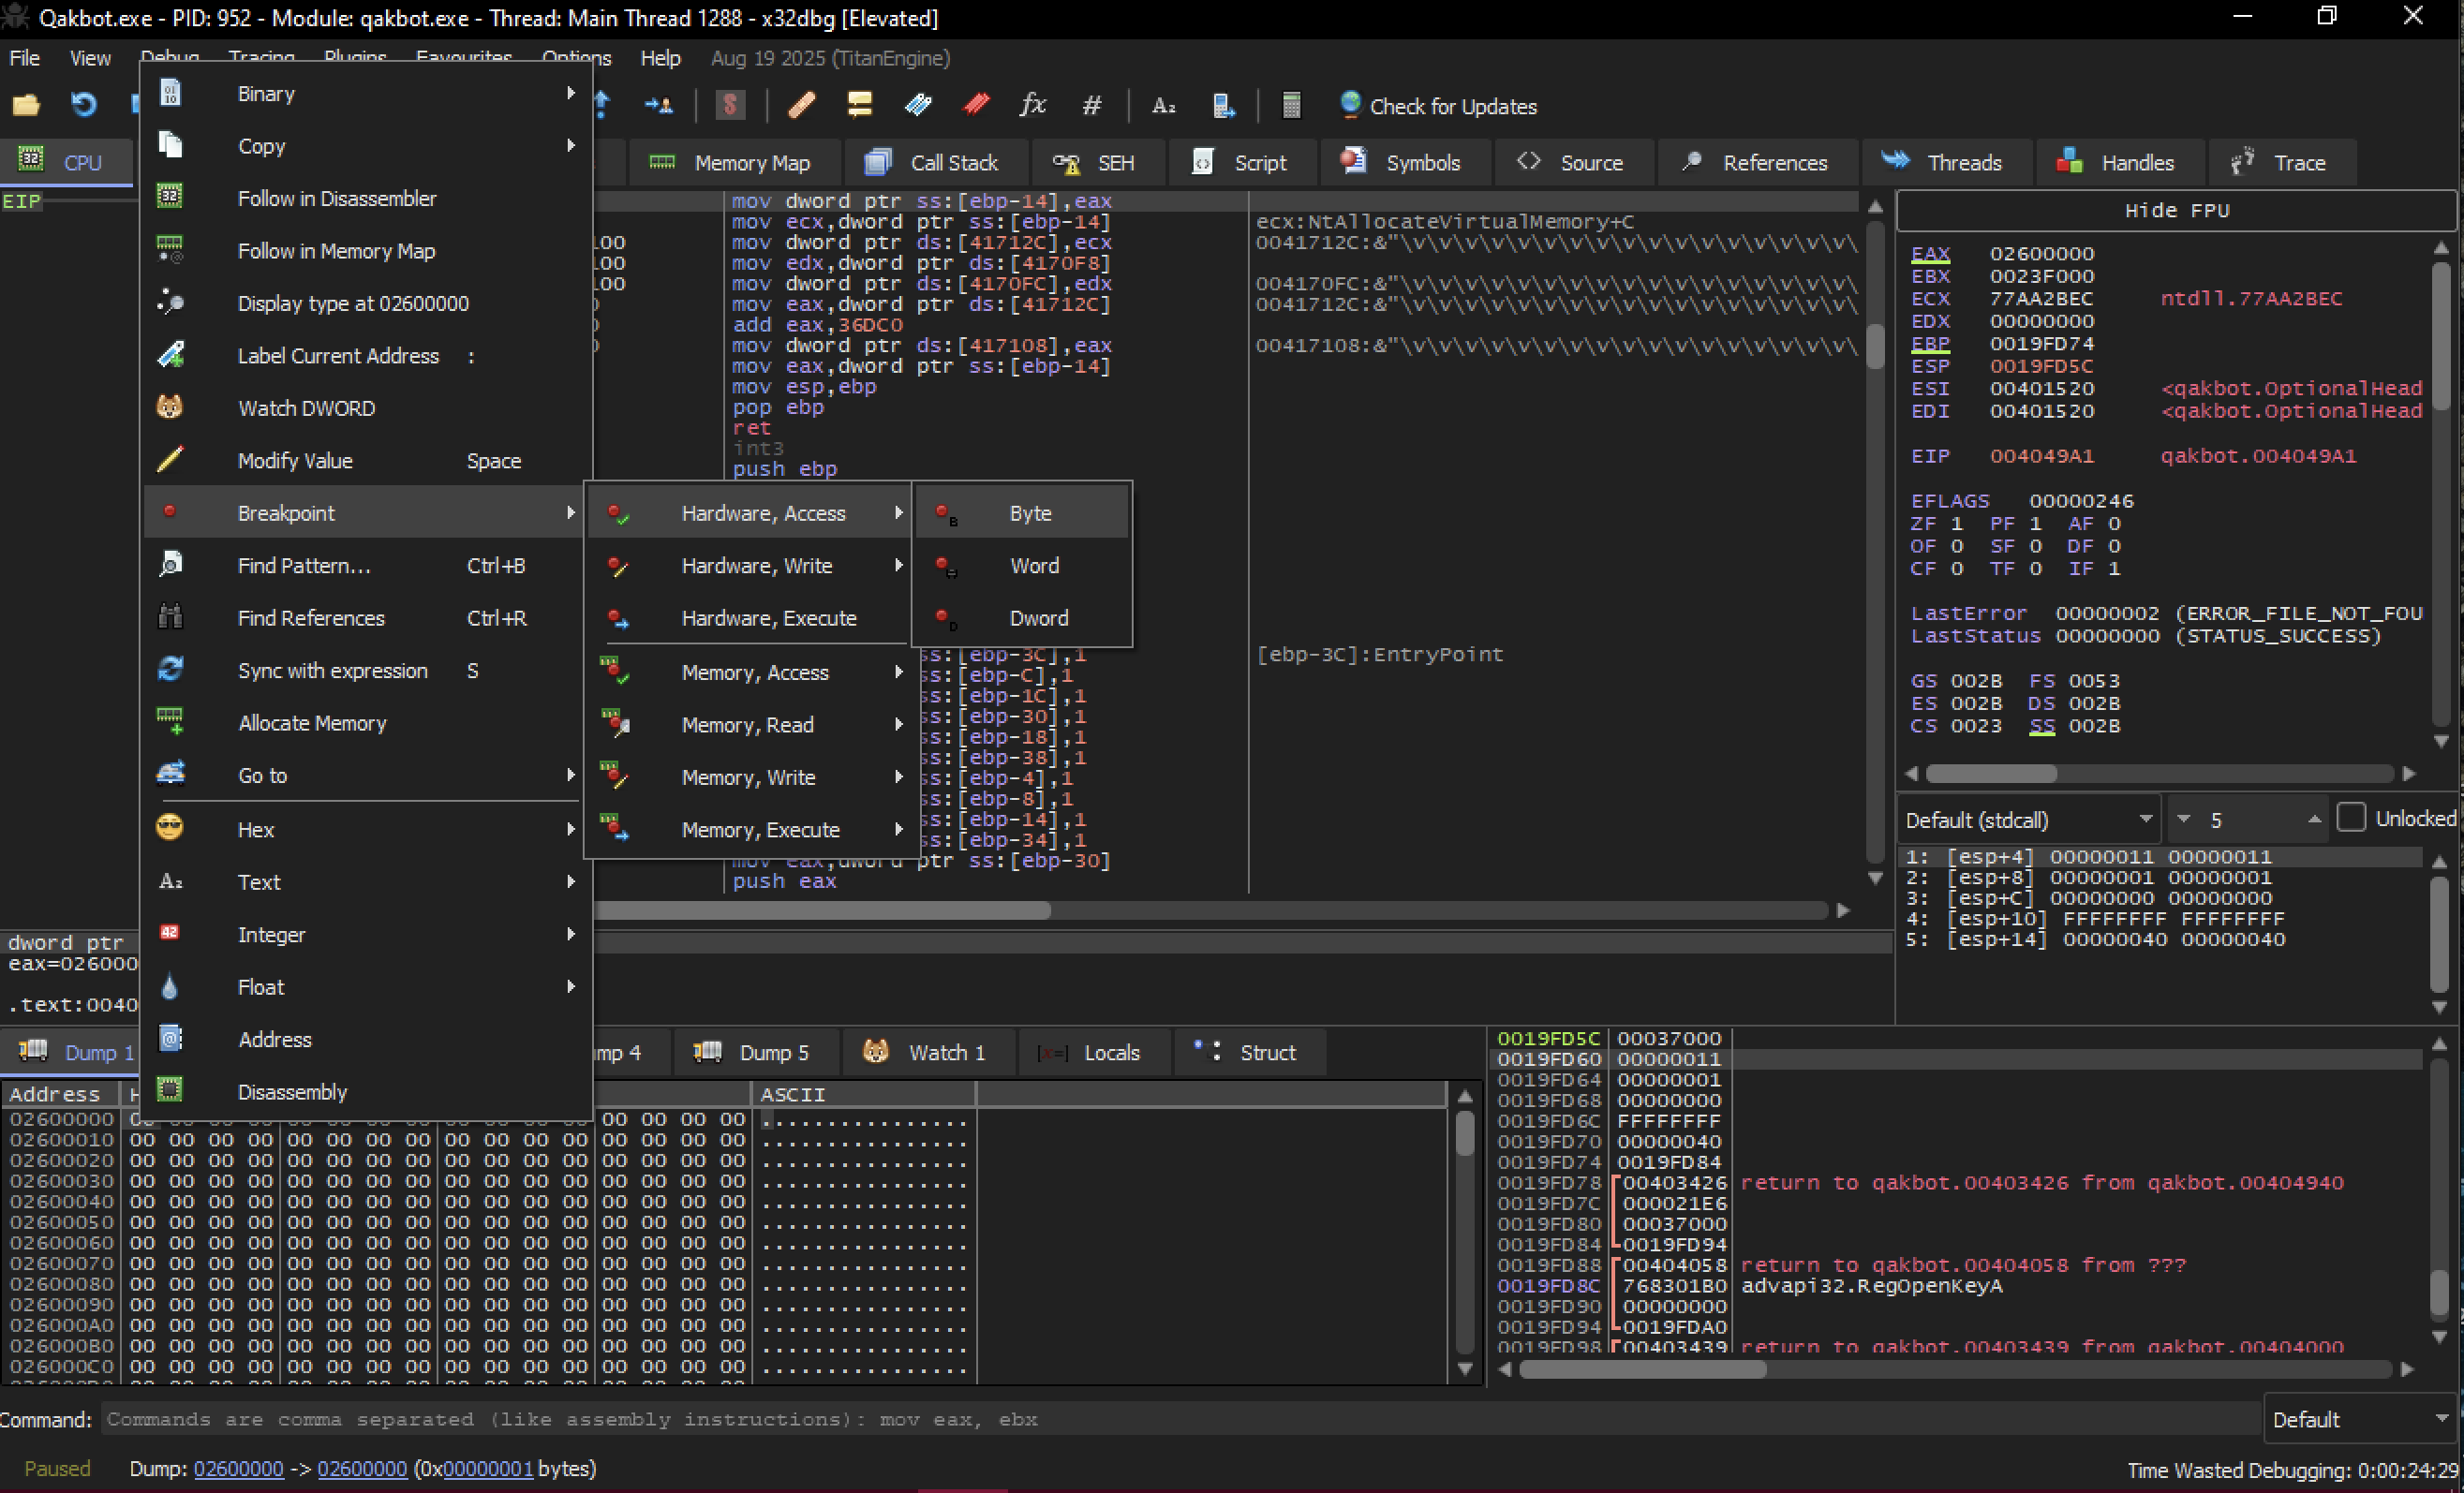Focus the Command input field

(x=1180, y=1419)
